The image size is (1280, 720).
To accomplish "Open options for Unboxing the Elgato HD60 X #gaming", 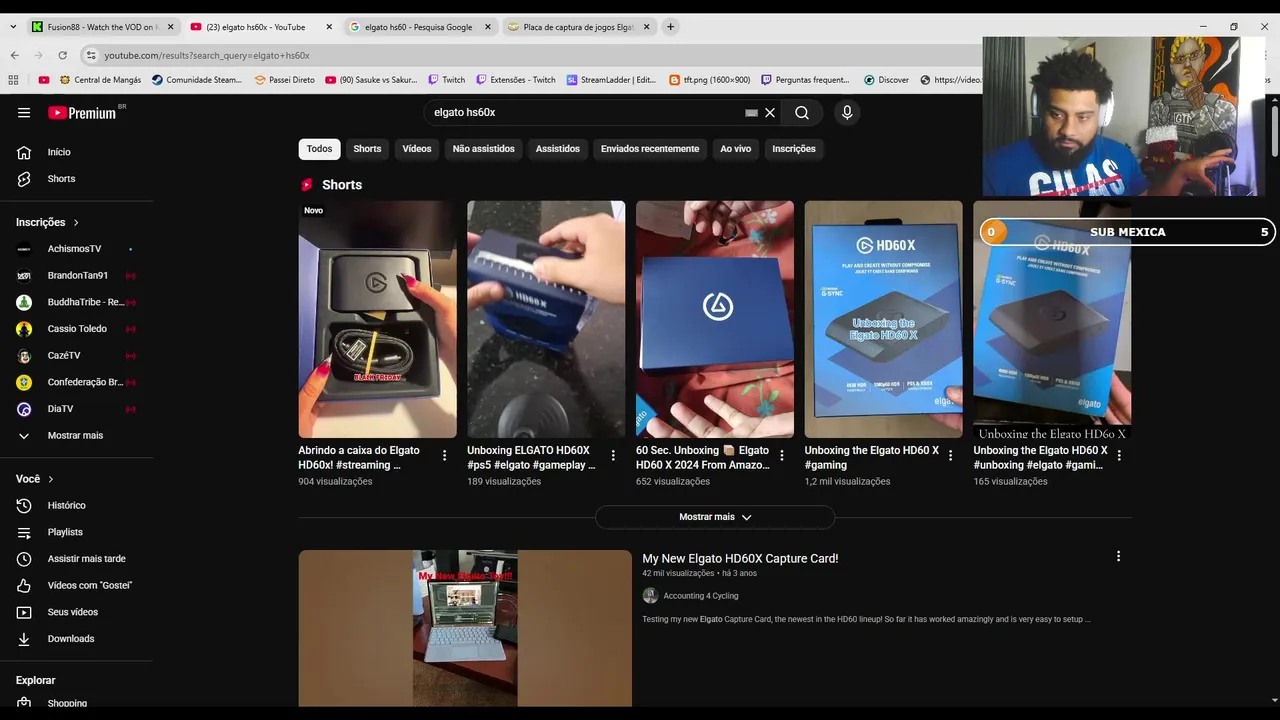I will coord(951,455).
